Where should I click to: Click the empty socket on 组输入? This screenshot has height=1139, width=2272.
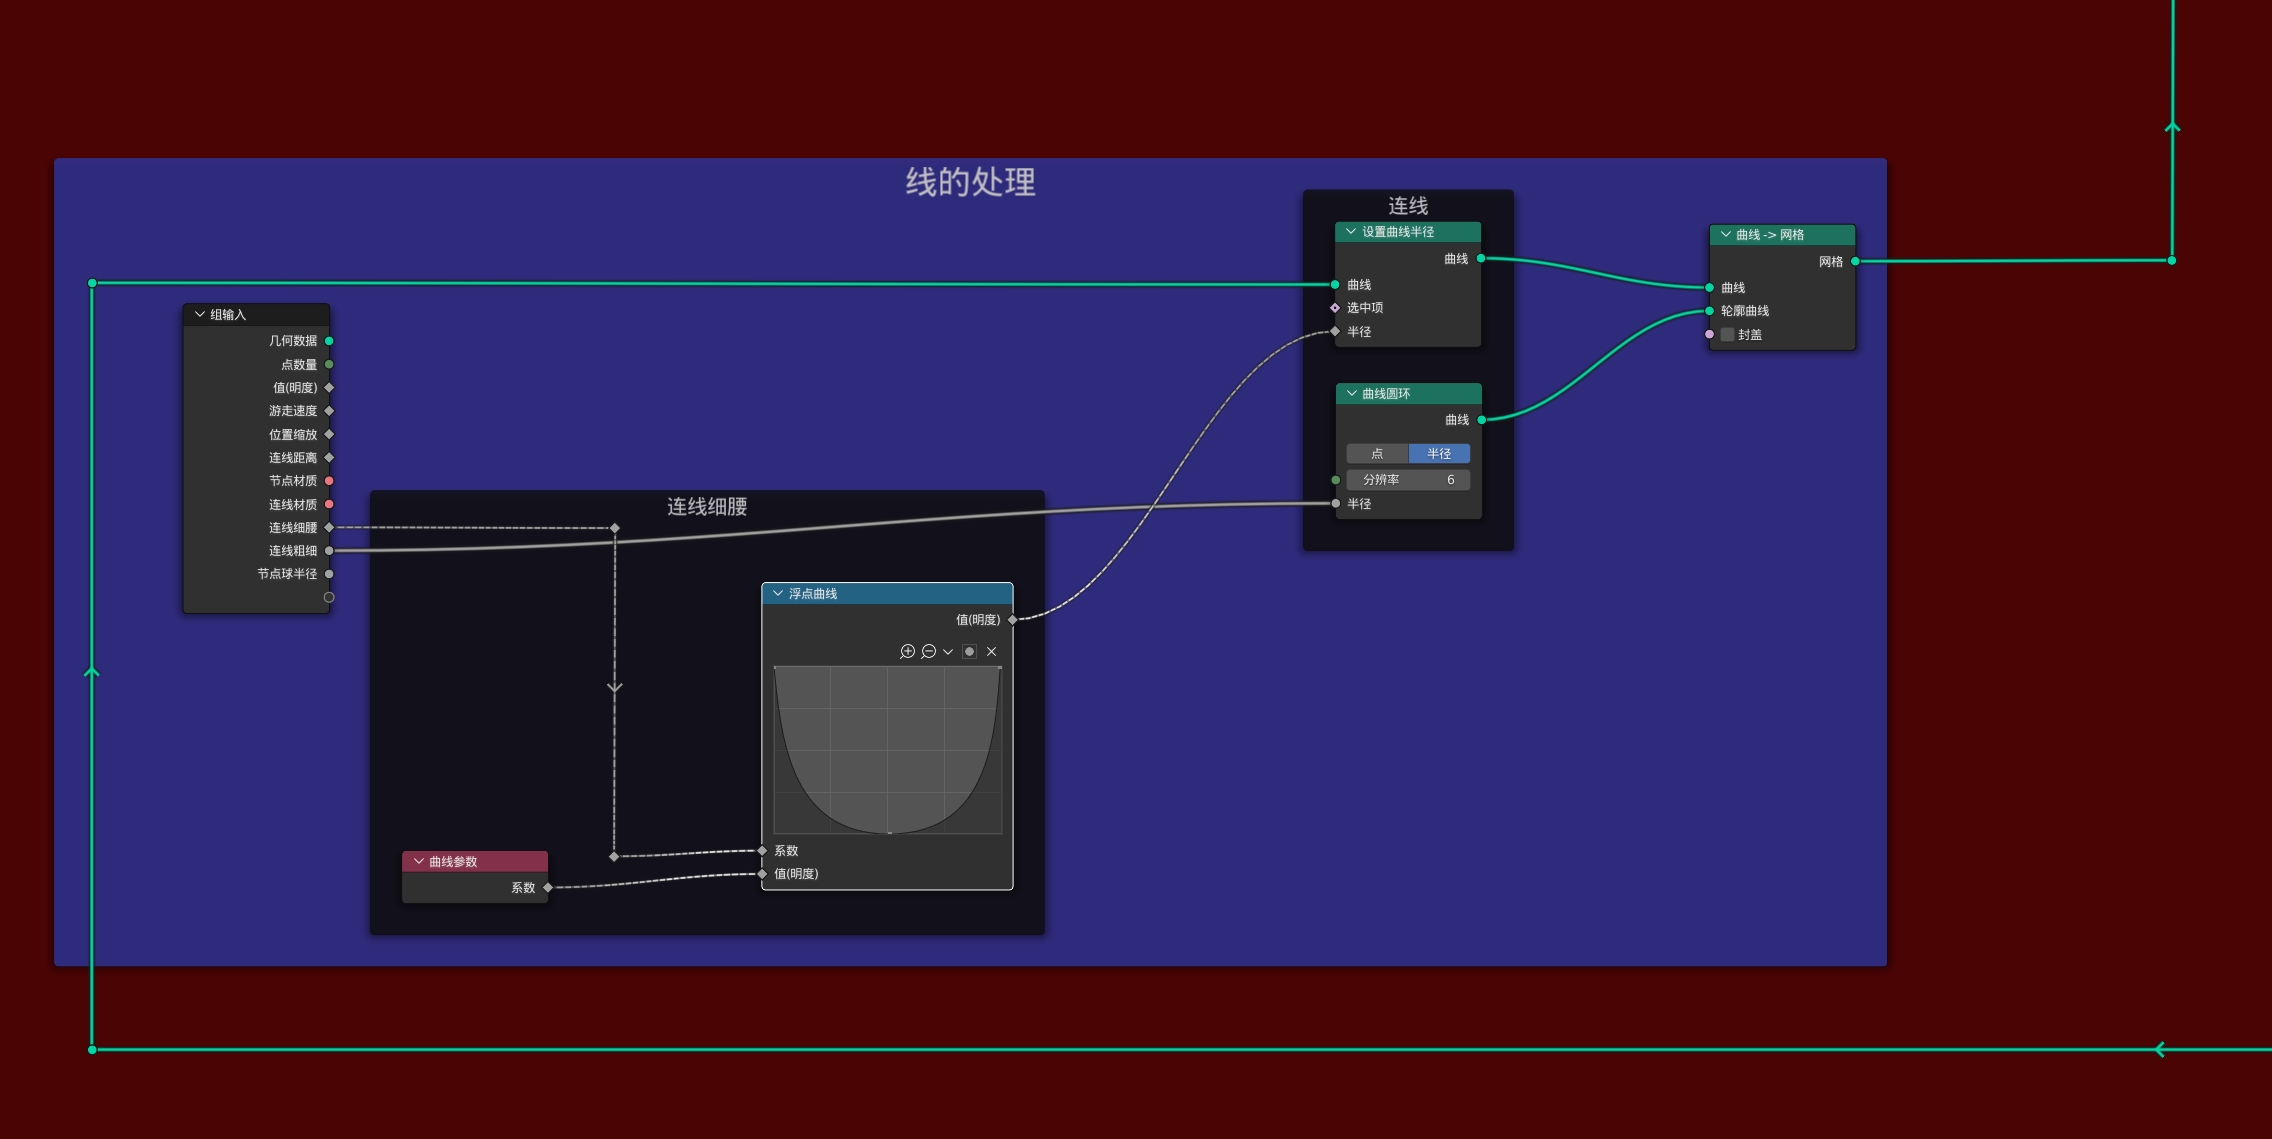pos(329,597)
